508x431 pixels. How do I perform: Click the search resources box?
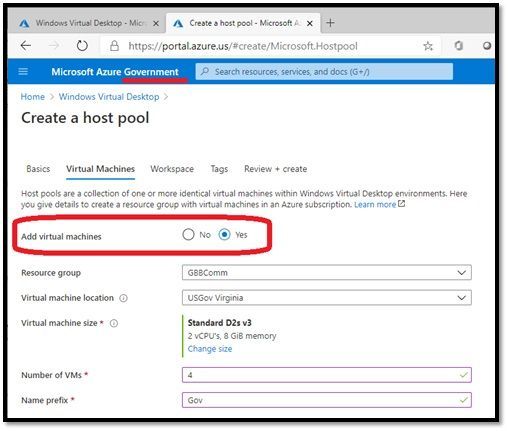(x=324, y=71)
